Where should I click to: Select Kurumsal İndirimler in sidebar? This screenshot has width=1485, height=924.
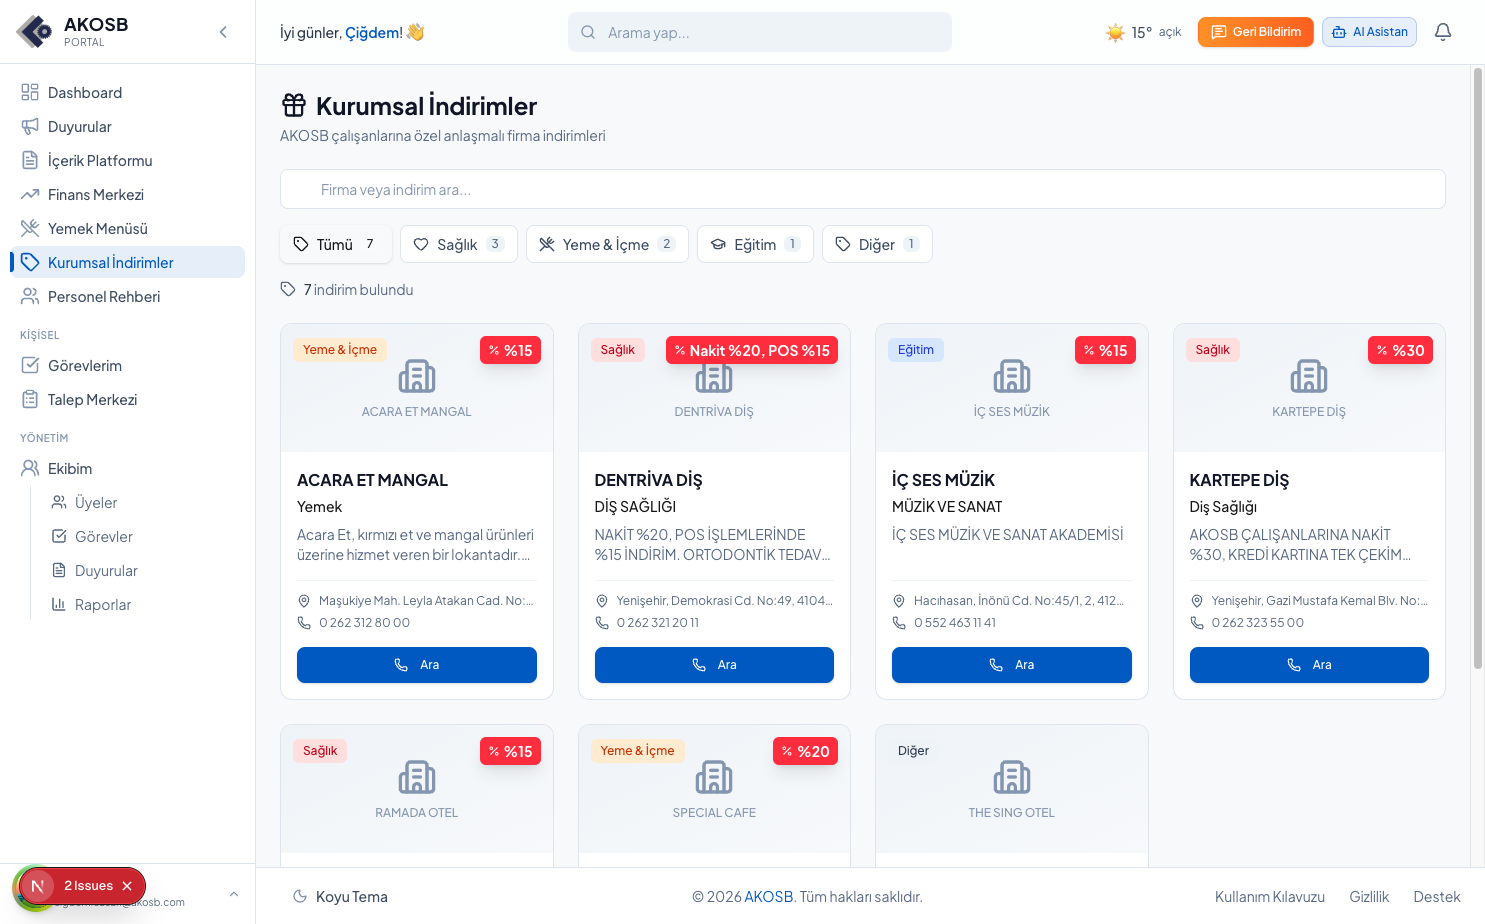point(127,263)
